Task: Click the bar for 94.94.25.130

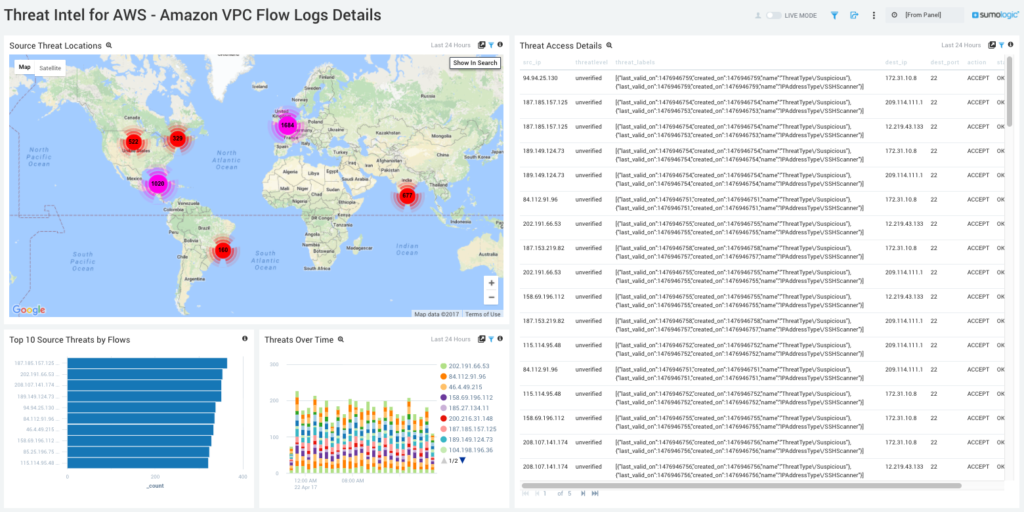Action: [x=142, y=408]
